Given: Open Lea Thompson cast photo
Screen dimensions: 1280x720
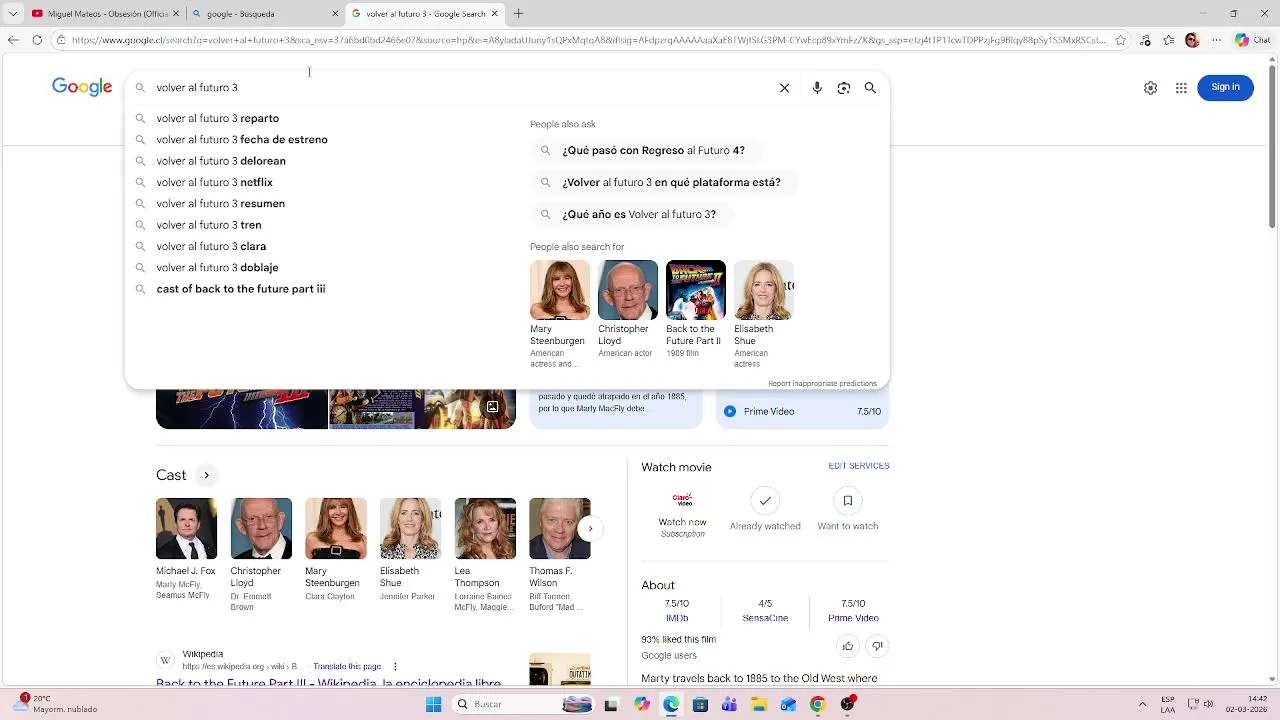Looking at the screenshot, I should point(485,529).
